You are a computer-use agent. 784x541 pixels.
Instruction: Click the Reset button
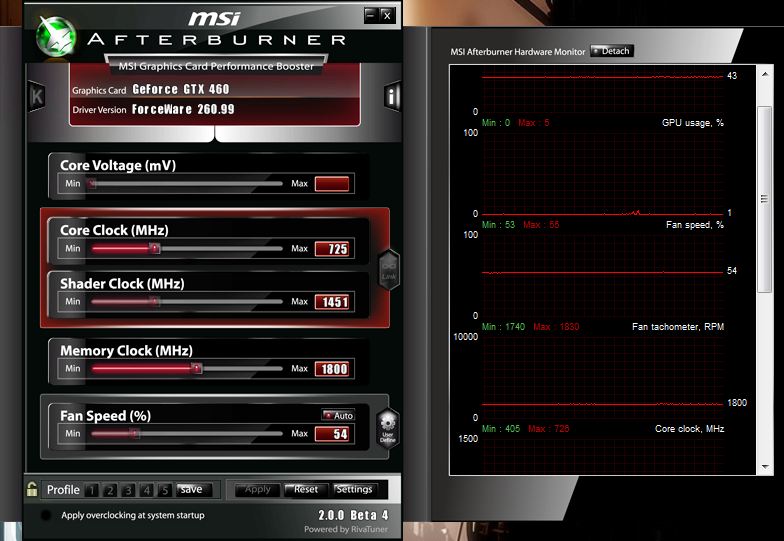[306, 490]
